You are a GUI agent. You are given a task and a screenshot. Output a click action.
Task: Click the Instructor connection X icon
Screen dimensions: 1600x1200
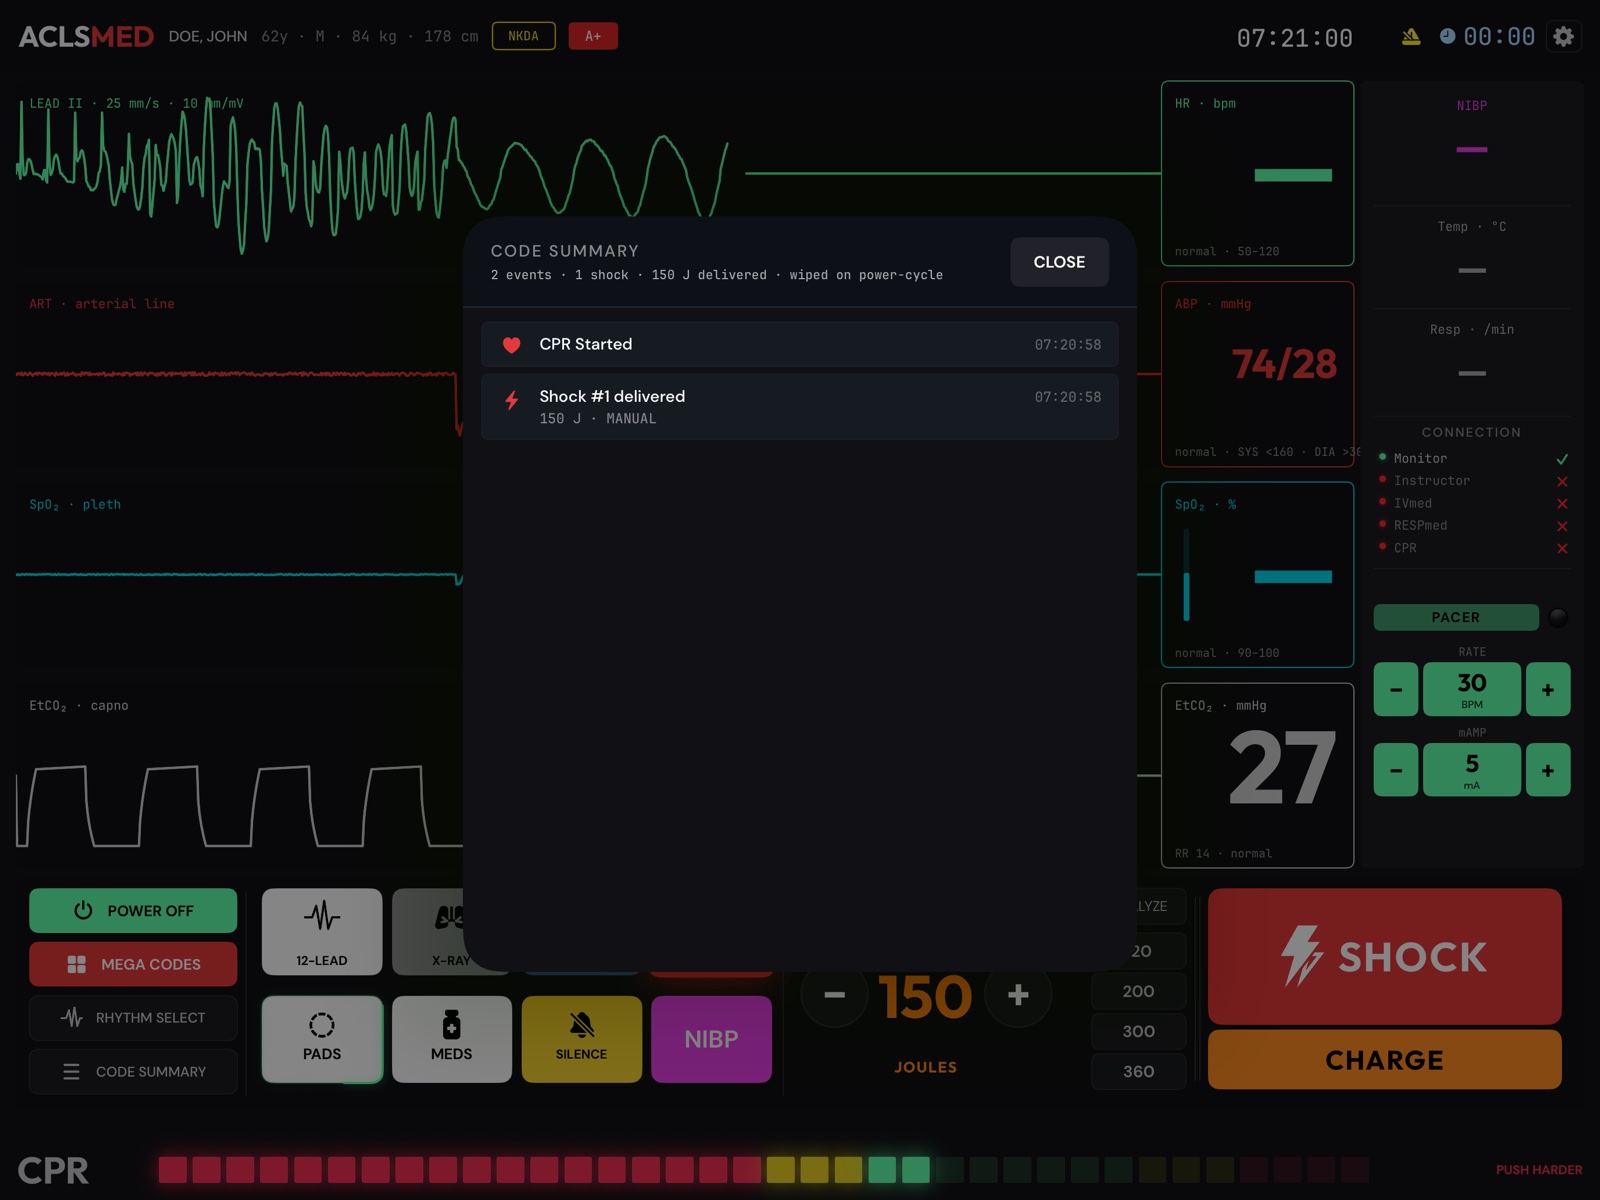(1562, 481)
